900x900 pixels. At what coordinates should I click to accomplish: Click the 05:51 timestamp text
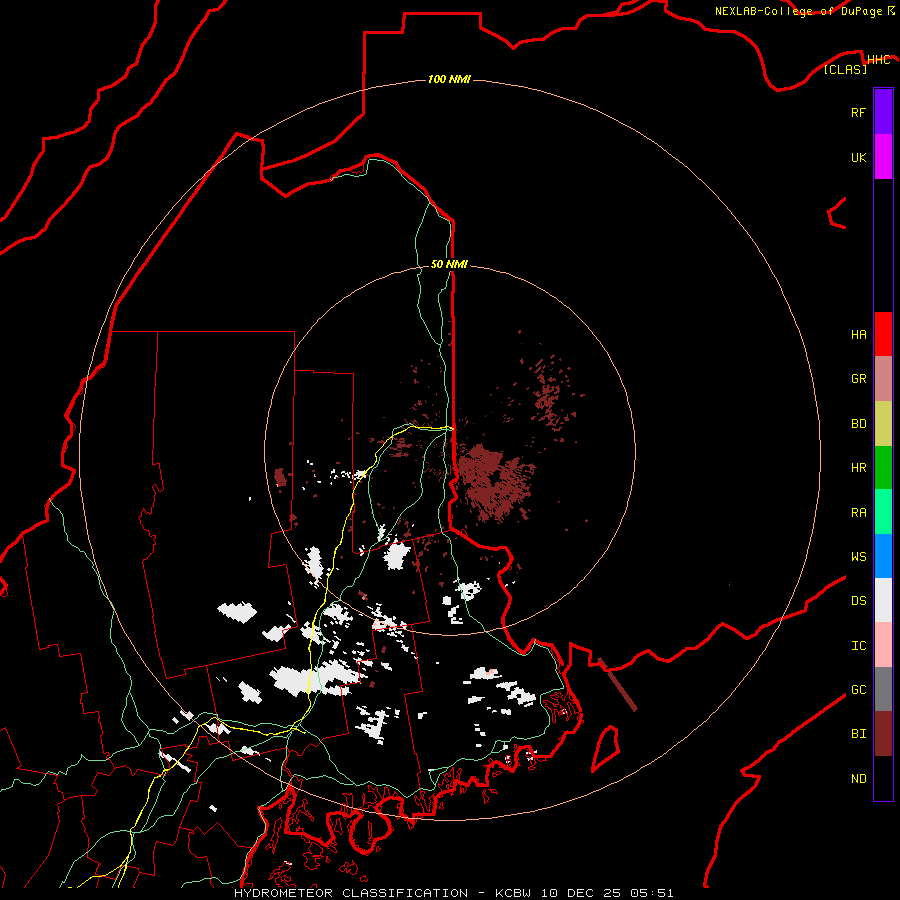pos(651,893)
